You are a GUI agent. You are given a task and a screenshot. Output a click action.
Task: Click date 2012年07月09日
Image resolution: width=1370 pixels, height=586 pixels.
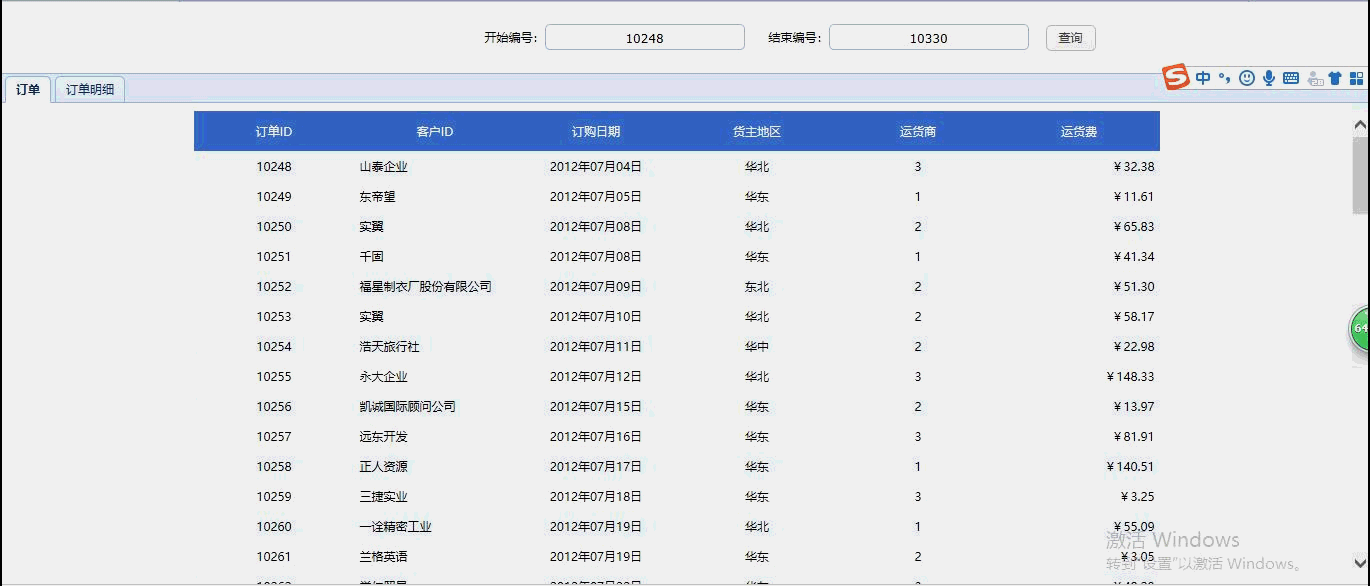596,287
